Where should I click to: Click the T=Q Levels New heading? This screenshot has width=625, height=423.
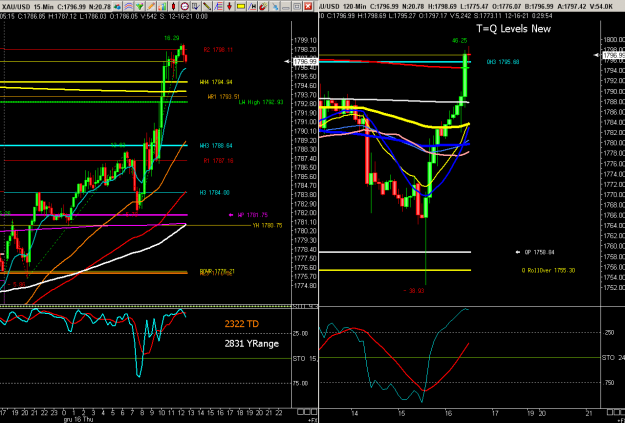[514, 28]
